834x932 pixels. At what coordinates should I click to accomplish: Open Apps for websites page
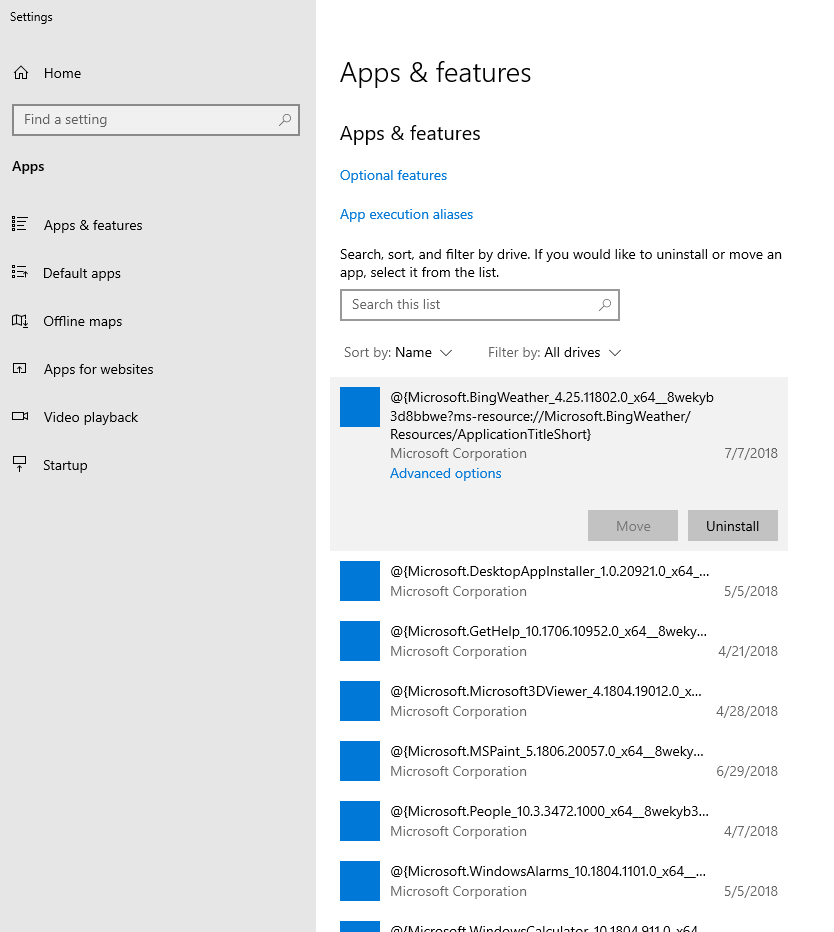pyautogui.click(x=98, y=369)
